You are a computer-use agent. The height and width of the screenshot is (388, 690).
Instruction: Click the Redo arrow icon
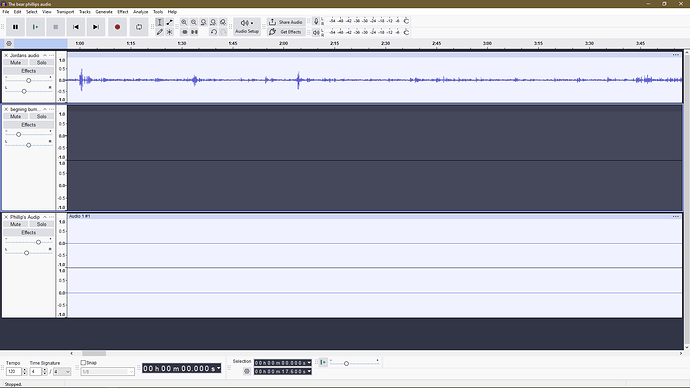(223, 32)
